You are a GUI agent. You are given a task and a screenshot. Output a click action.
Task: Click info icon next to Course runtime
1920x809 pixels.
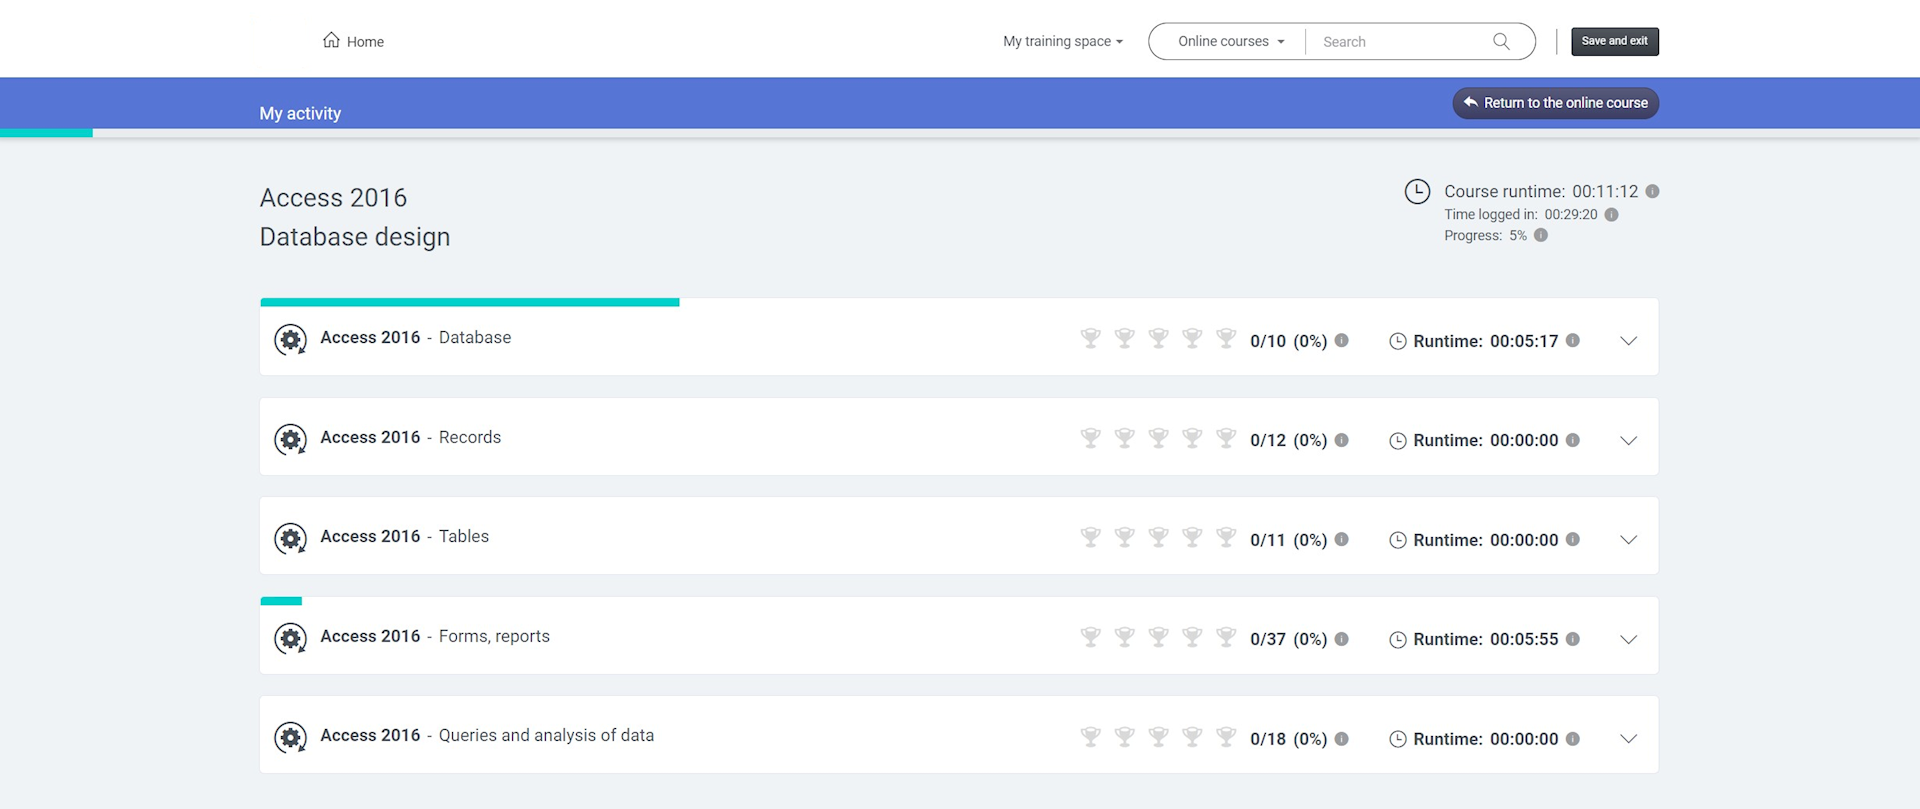1652,191
